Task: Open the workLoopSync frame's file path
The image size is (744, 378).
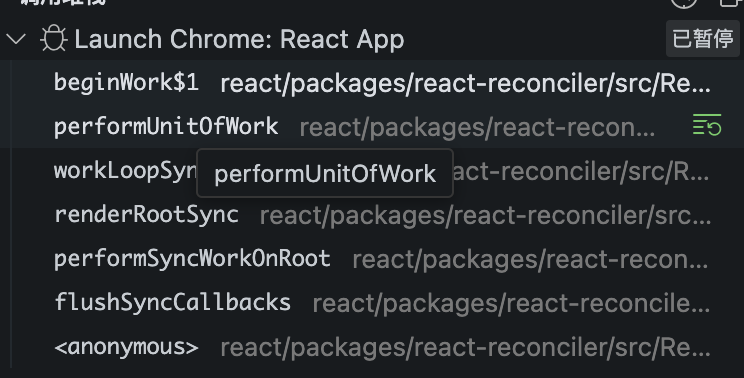Action: click(581, 171)
